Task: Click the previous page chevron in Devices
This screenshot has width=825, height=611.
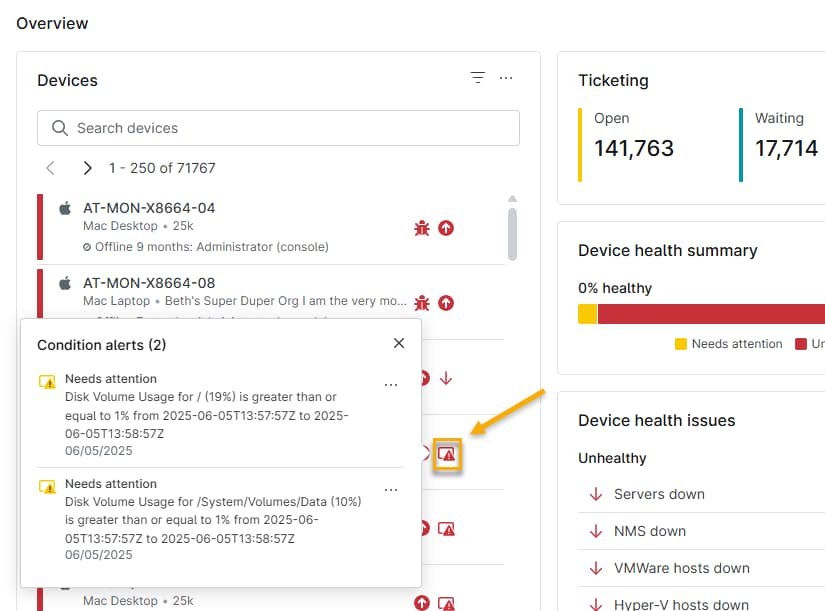Action: tap(50, 168)
